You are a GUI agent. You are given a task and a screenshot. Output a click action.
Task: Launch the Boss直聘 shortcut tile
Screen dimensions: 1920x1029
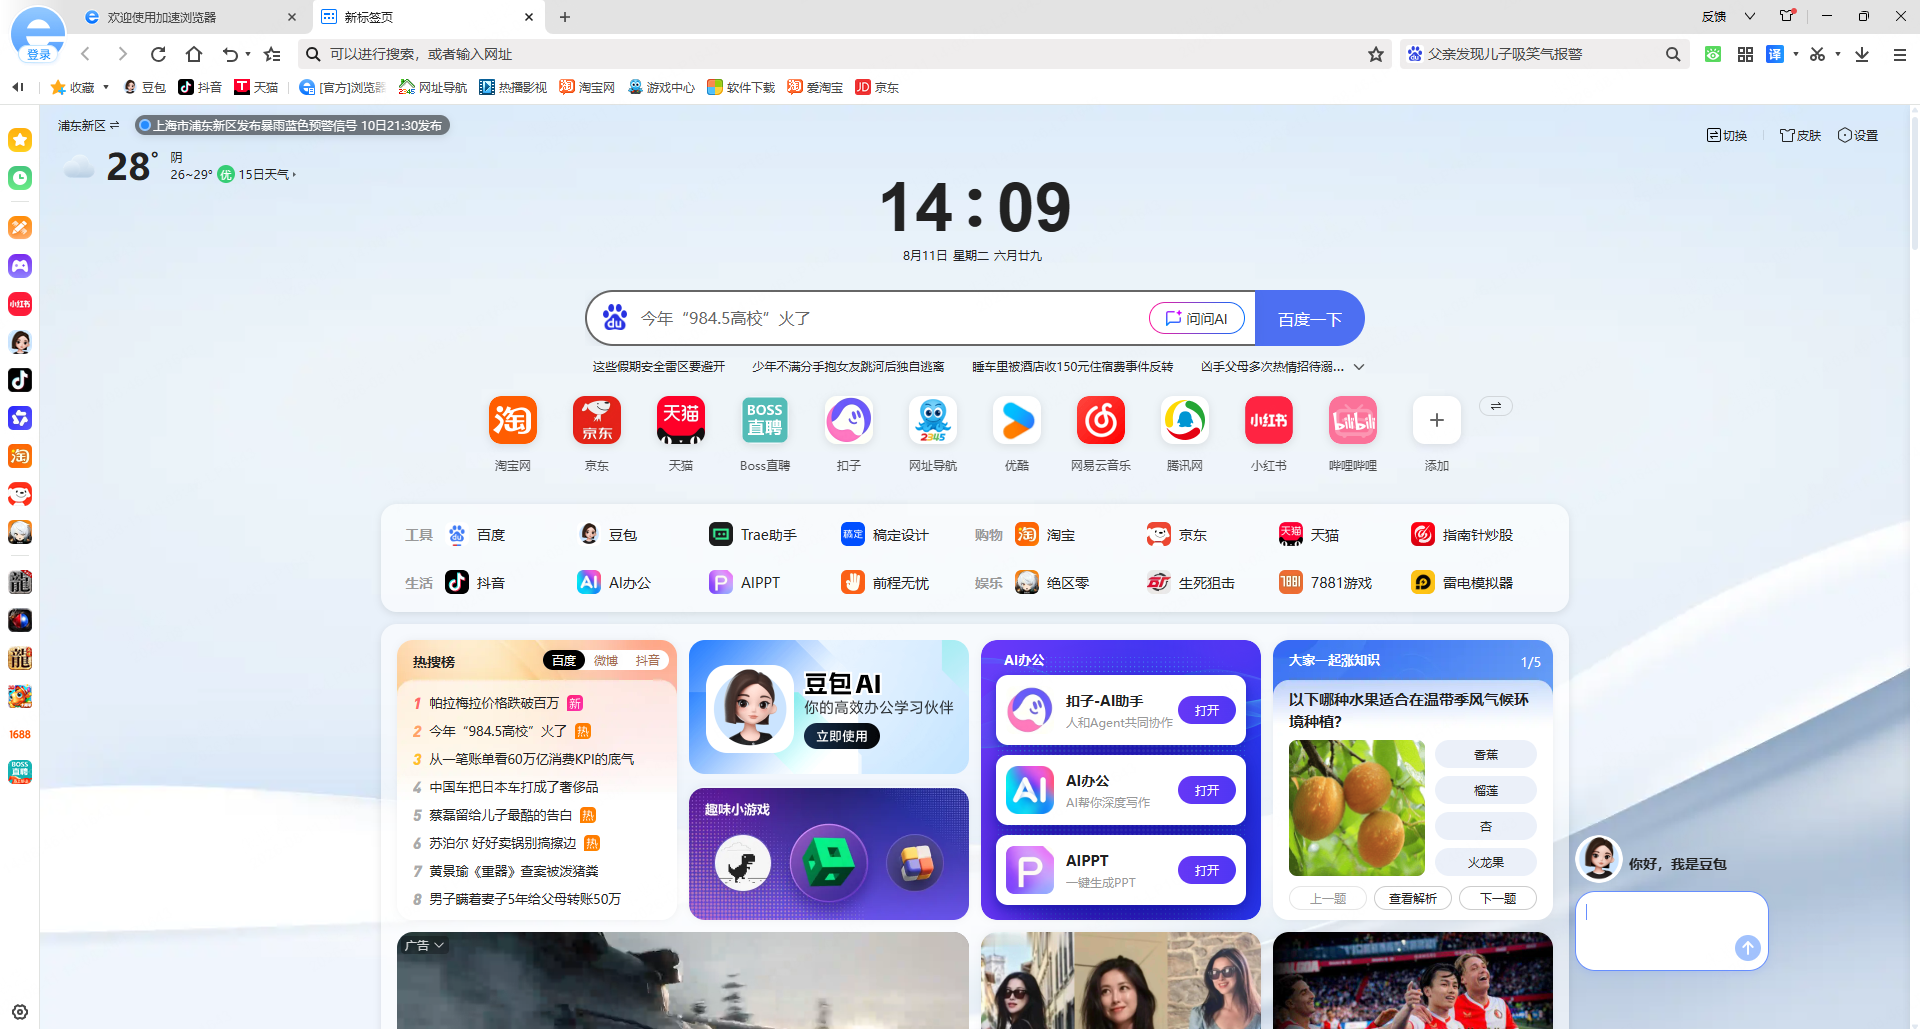[x=765, y=421]
